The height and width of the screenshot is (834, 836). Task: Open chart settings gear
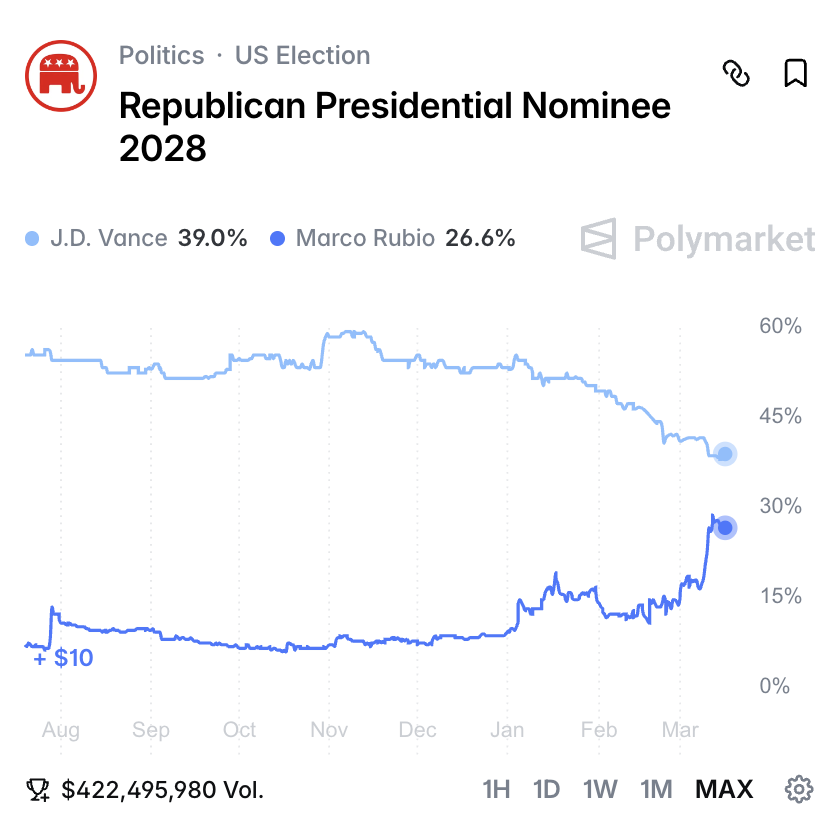[x=798, y=790]
